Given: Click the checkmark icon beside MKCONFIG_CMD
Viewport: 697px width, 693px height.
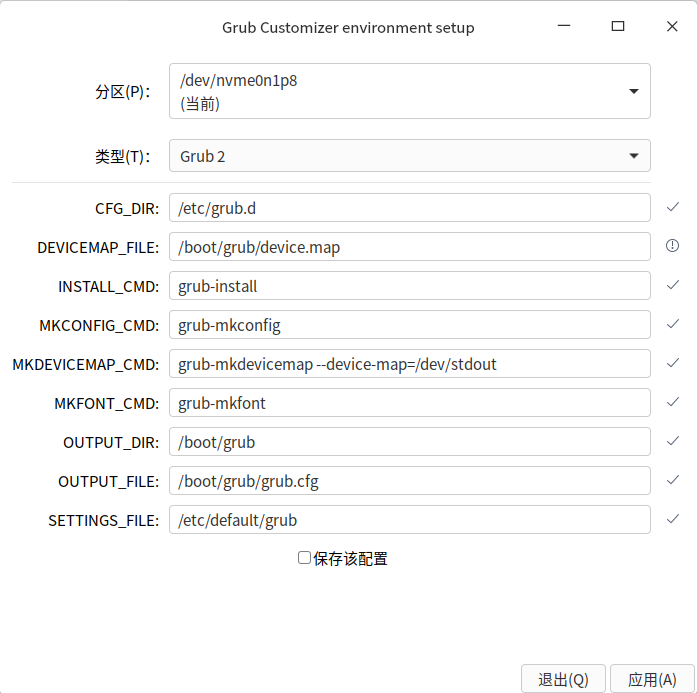Looking at the screenshot, I should 673,324.
